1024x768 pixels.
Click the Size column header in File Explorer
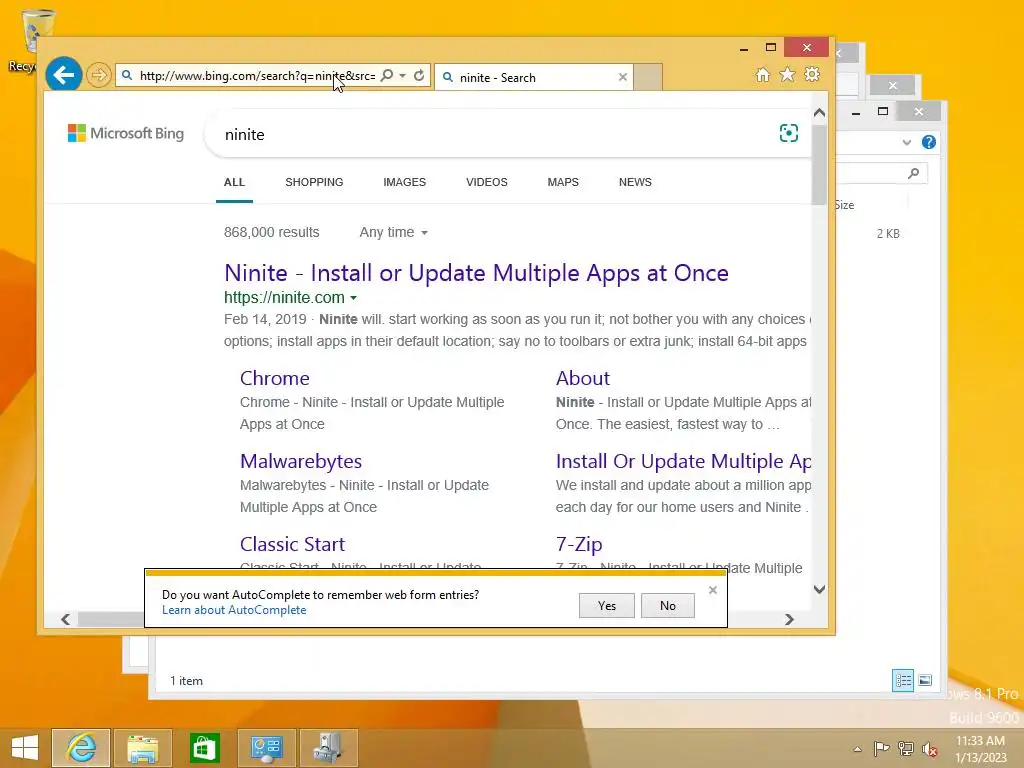click(x=844, y=205)
